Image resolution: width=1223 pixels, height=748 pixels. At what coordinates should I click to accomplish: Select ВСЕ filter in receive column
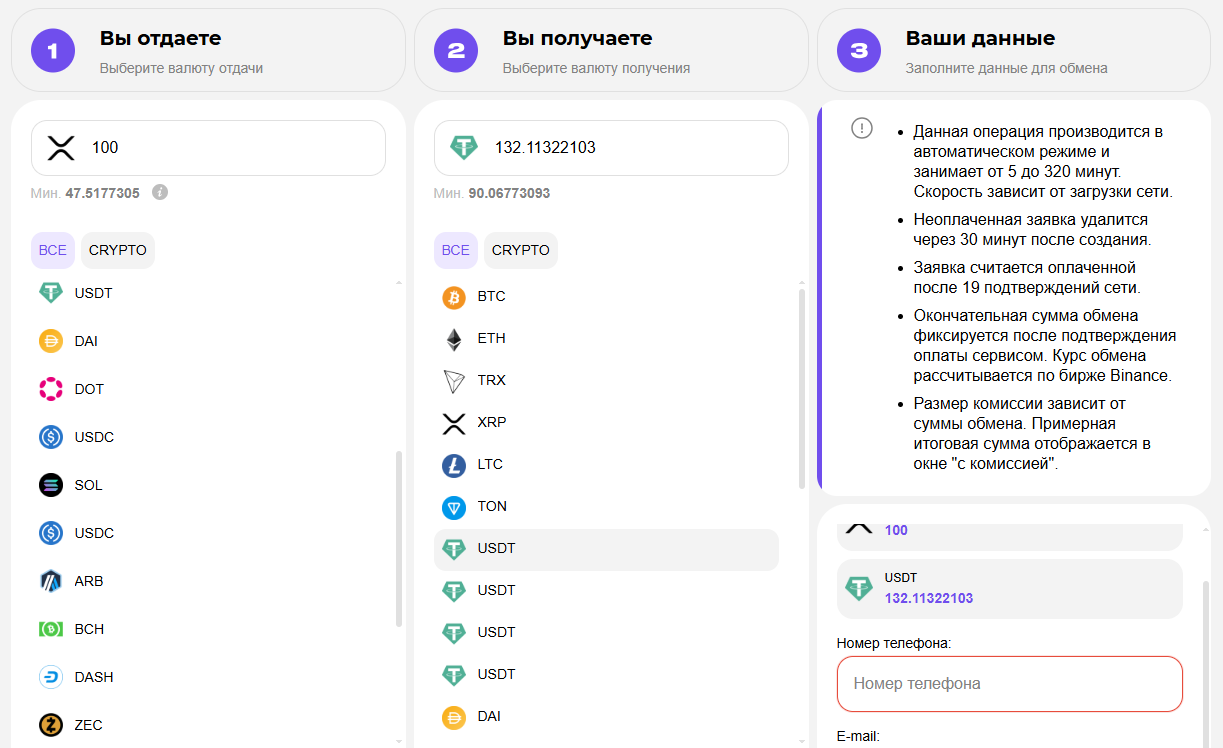click(456, 250)
